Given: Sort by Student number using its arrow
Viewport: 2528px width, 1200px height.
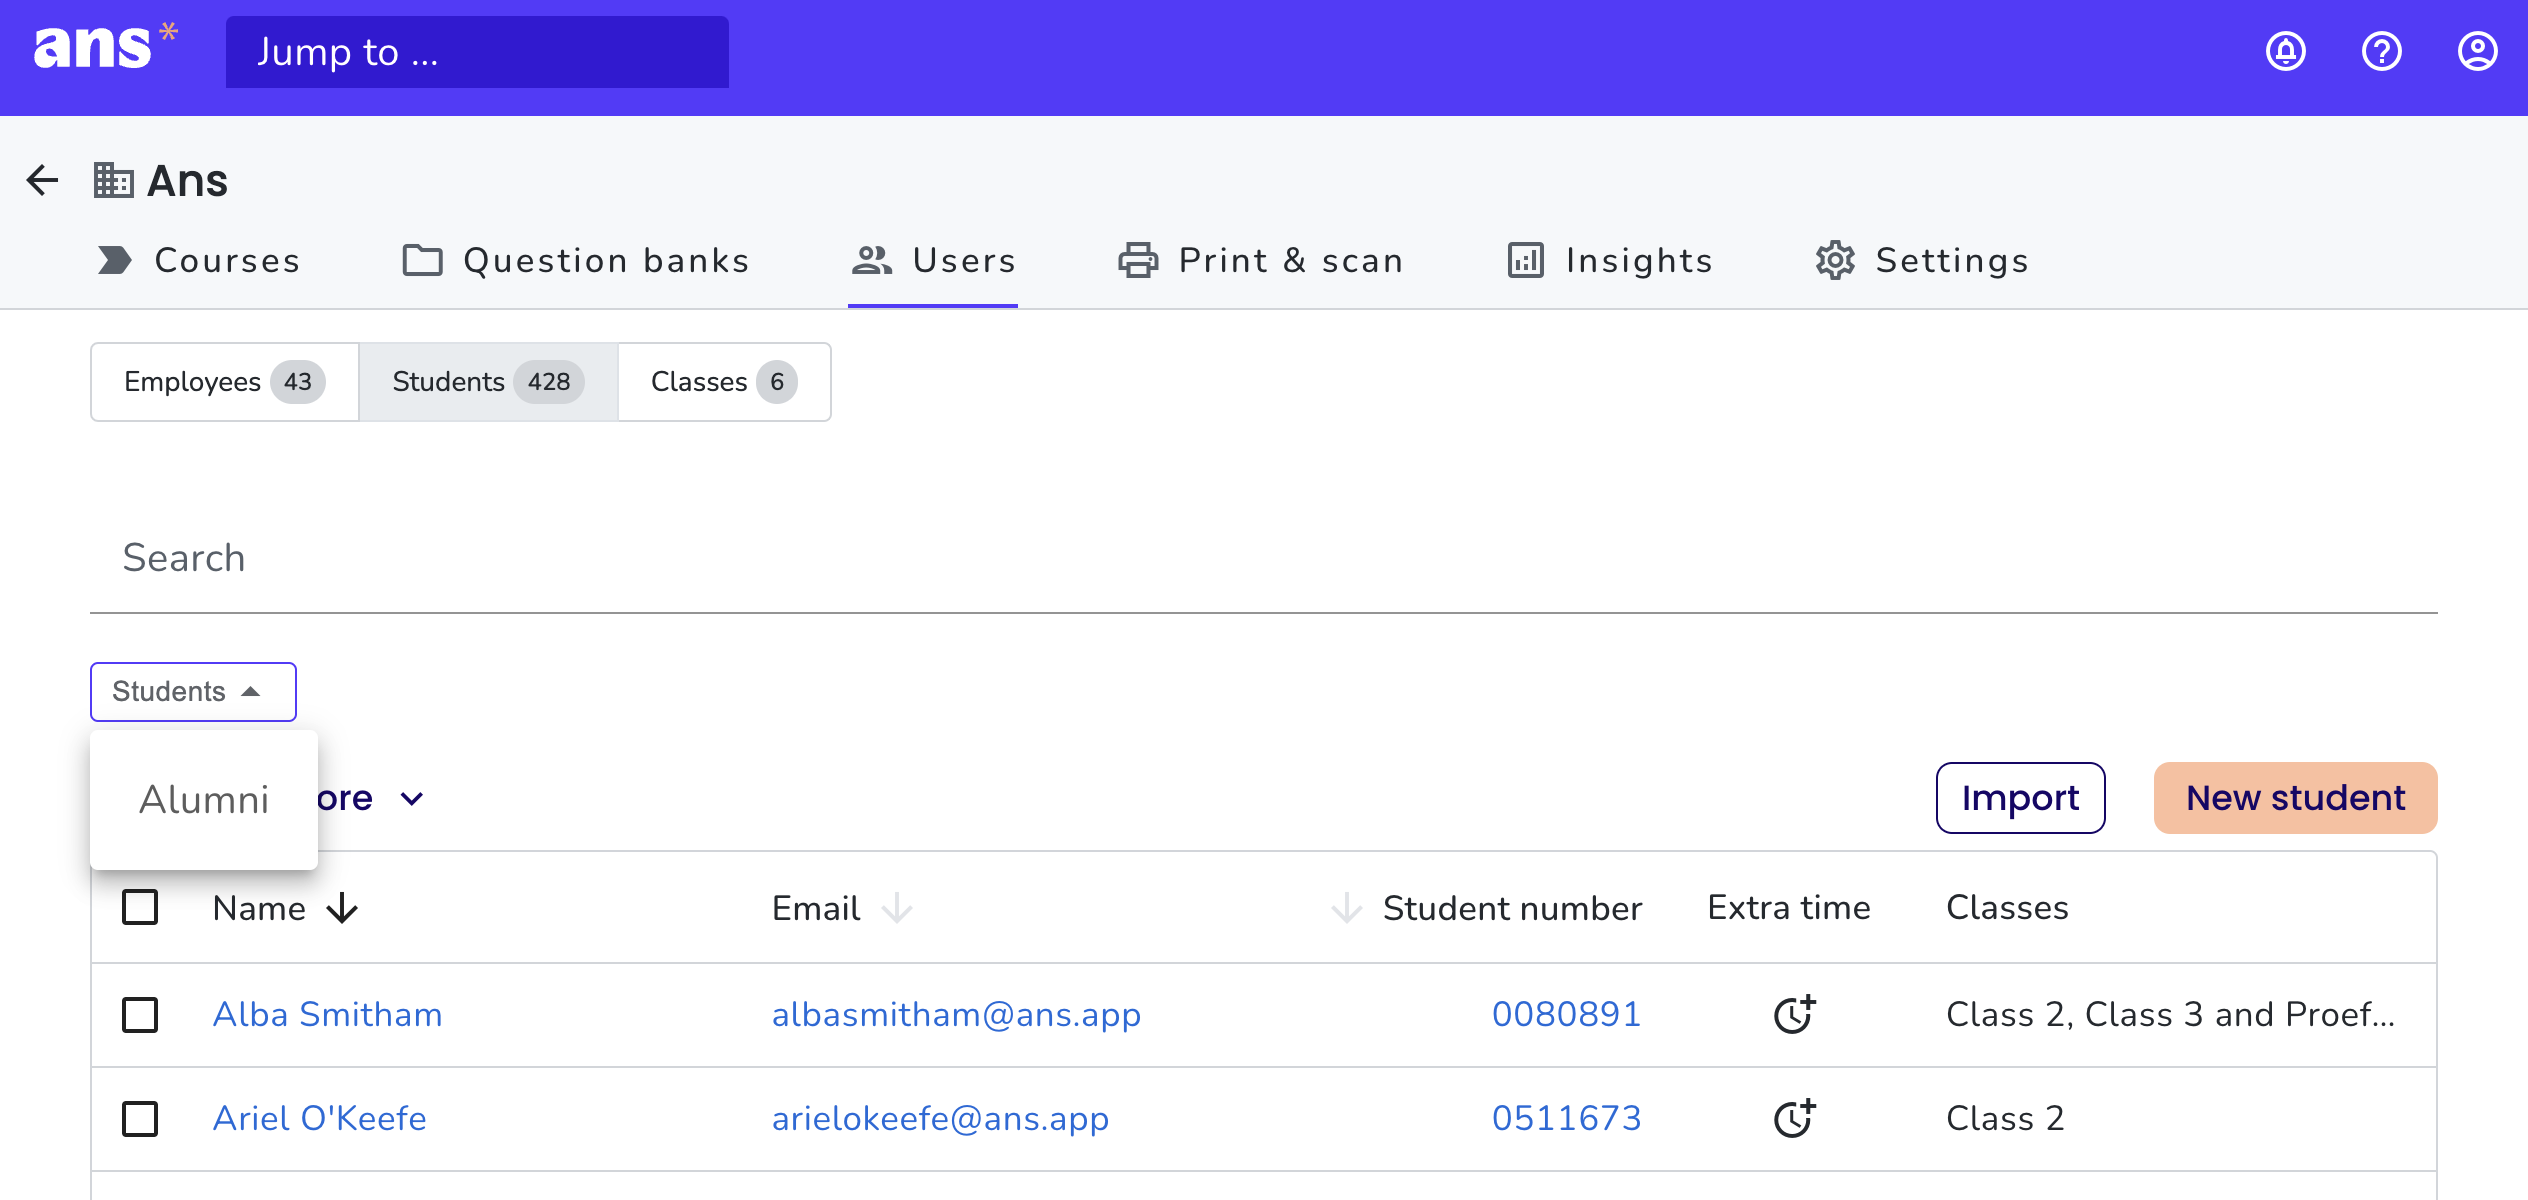Looking at the screenshot, I should 1347,908.
